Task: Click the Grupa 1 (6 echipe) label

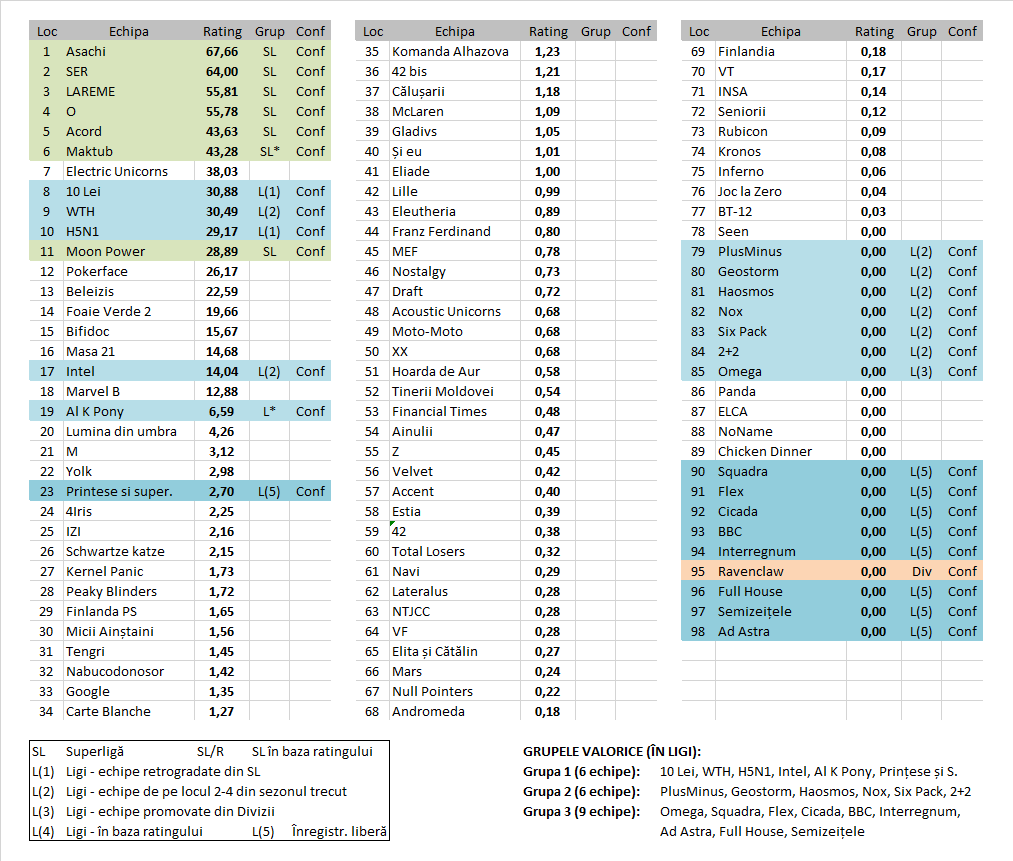Action: pos(578,771)
